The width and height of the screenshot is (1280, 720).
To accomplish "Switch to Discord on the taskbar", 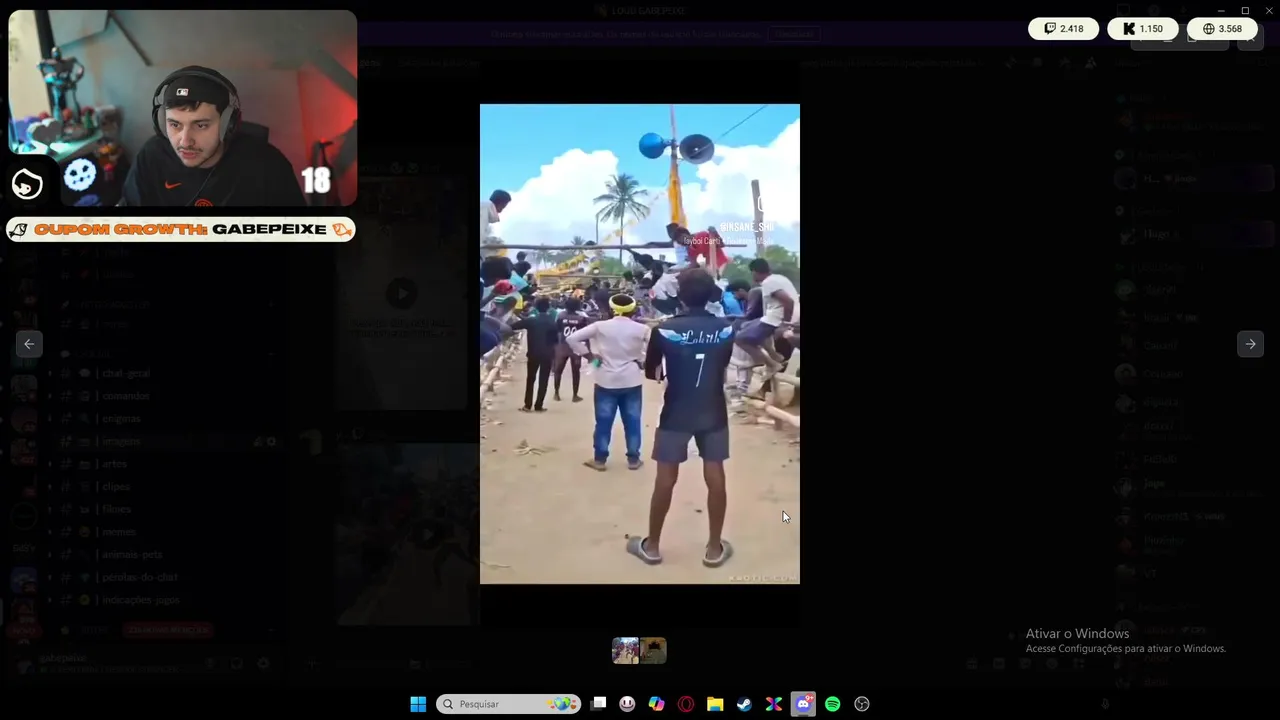I will tap(803, 704).
